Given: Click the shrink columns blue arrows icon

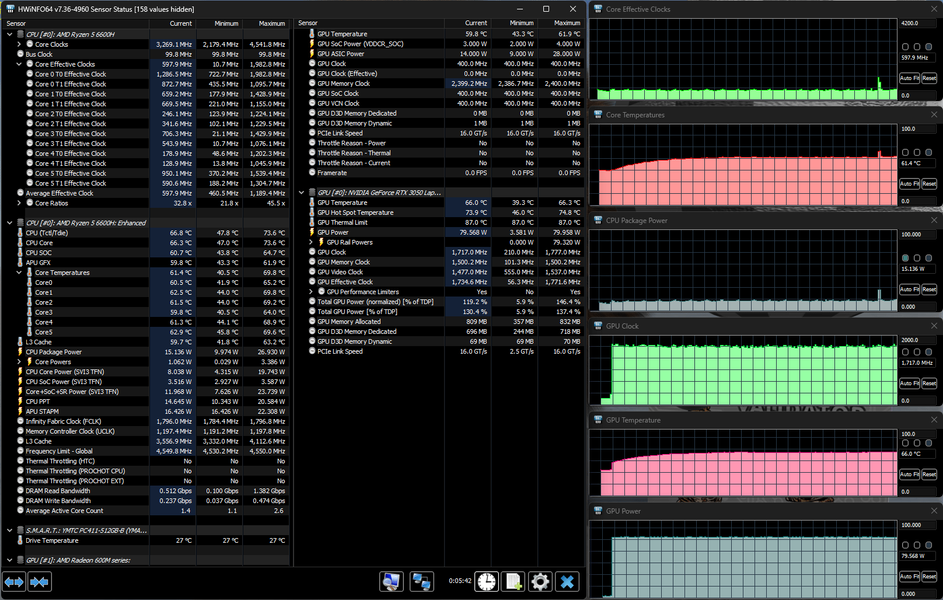Looking at the screenshot, I should 40,581.
